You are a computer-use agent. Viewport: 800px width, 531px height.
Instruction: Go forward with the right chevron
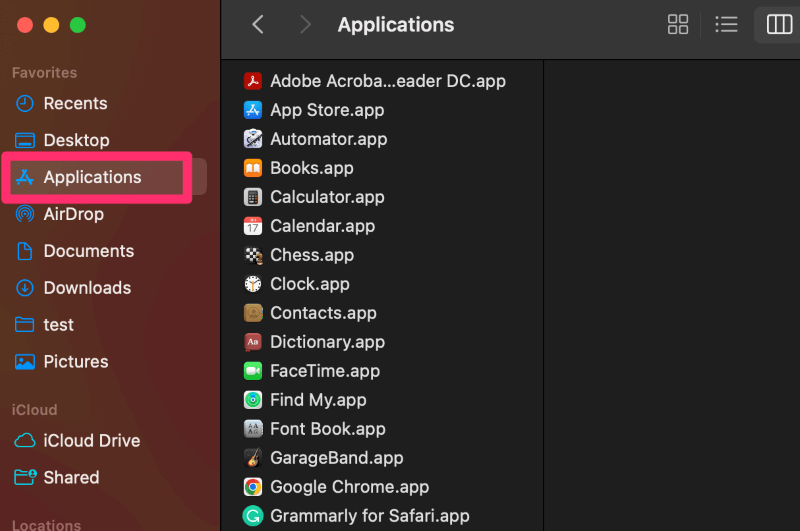click(x=305, y=24)
